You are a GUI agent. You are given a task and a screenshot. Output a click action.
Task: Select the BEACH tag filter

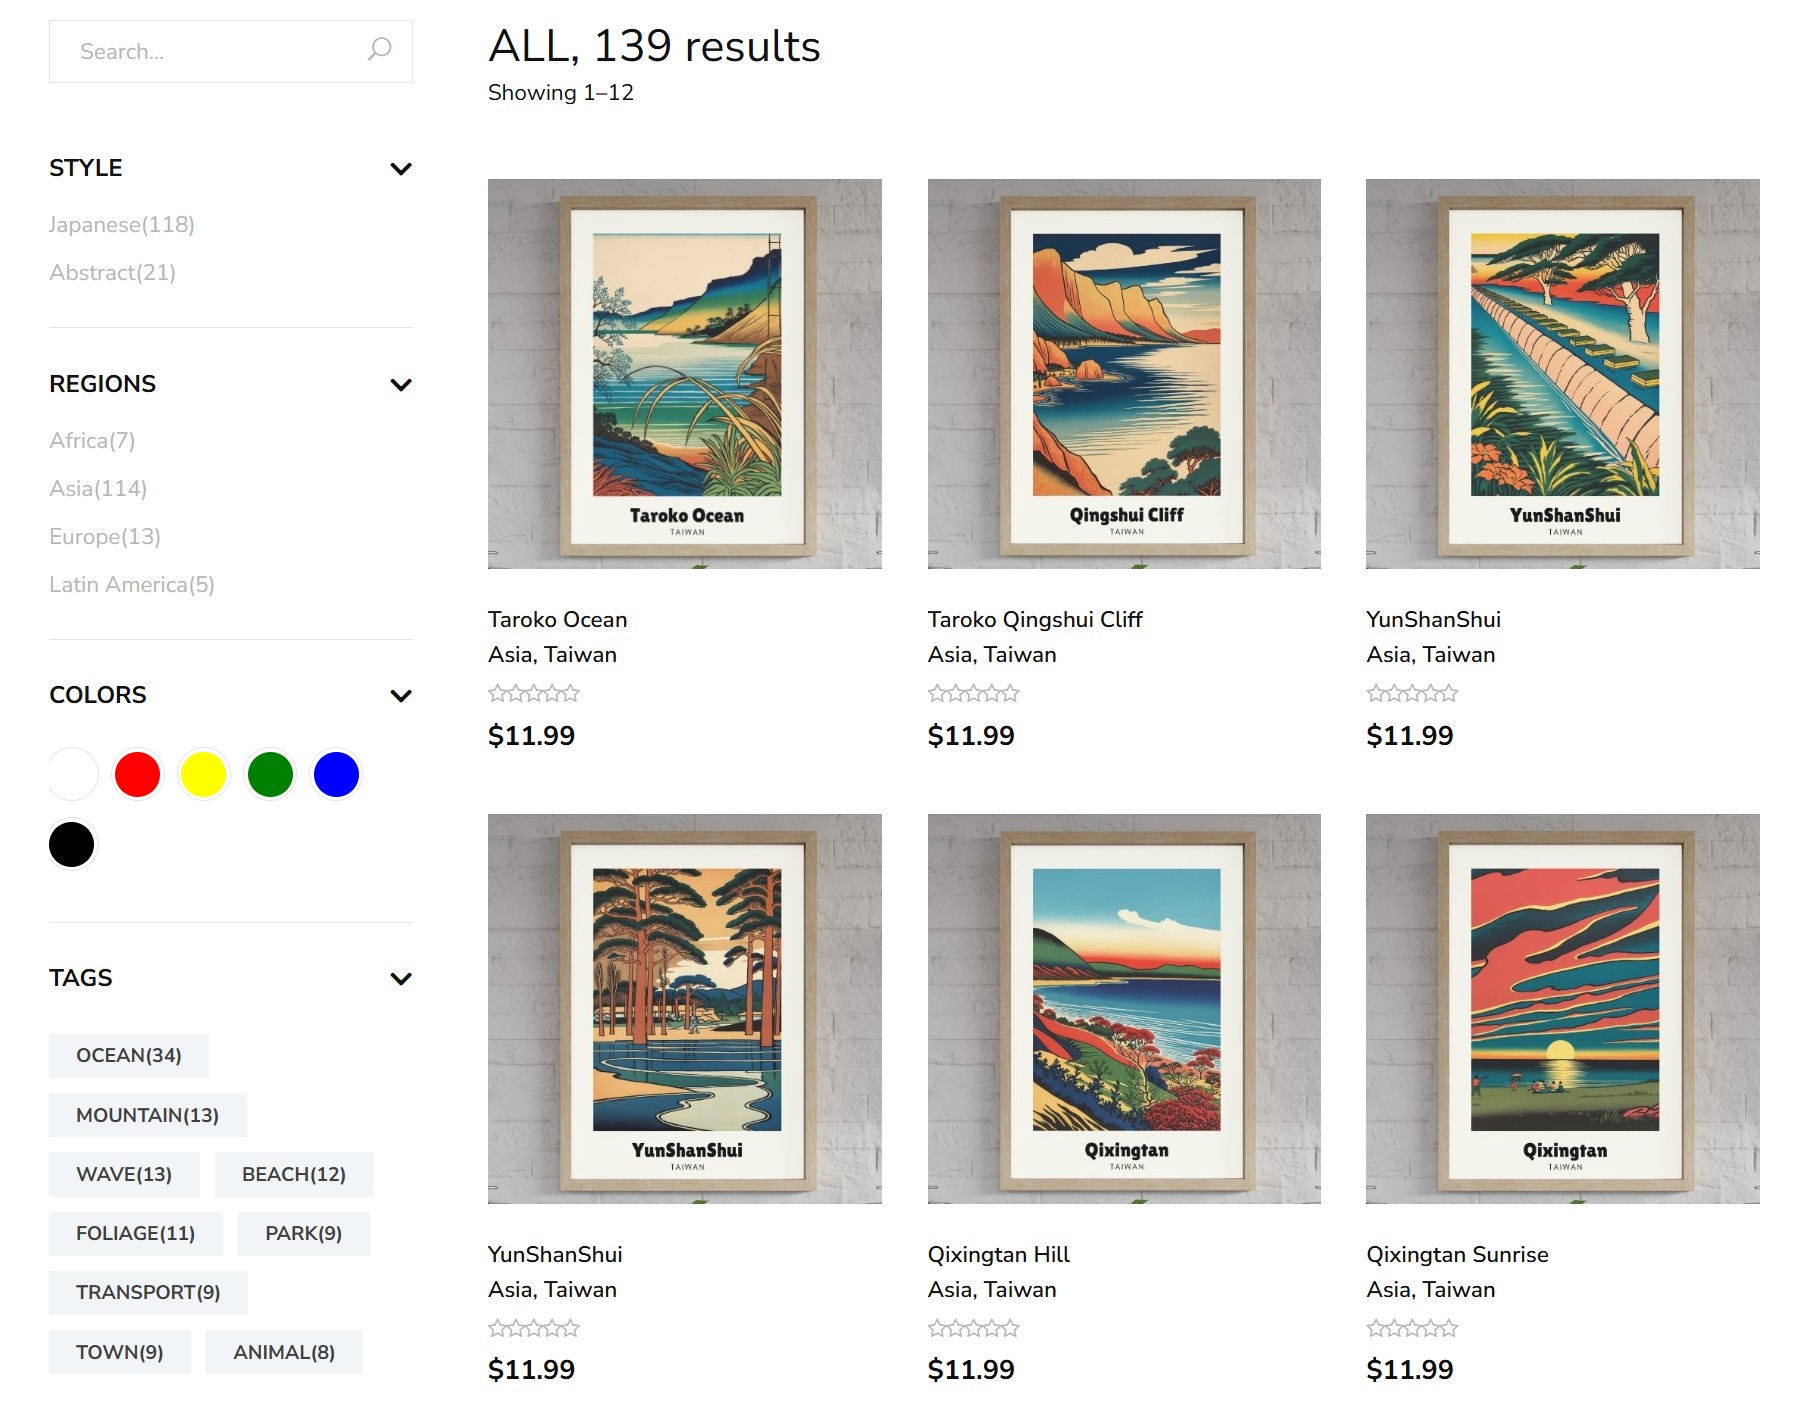tap(294, 1174)
